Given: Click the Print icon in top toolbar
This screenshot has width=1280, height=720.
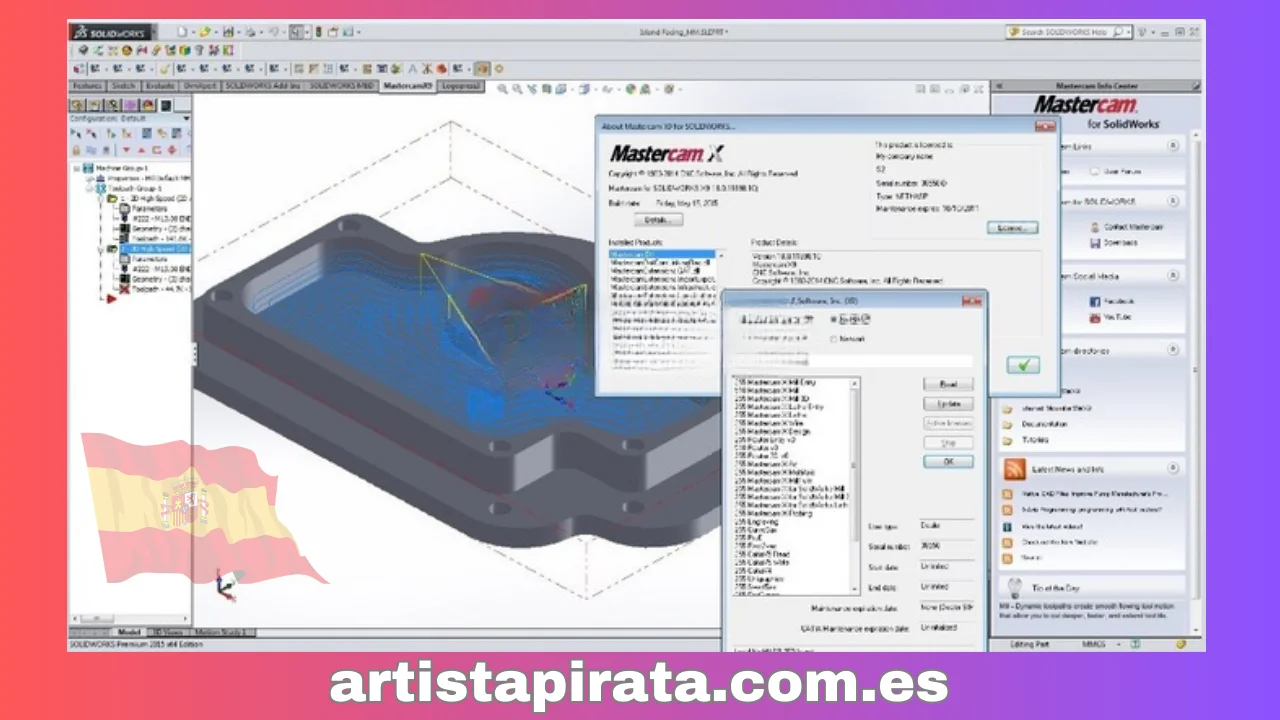Looking at the screenshot, I should point(250,32).
